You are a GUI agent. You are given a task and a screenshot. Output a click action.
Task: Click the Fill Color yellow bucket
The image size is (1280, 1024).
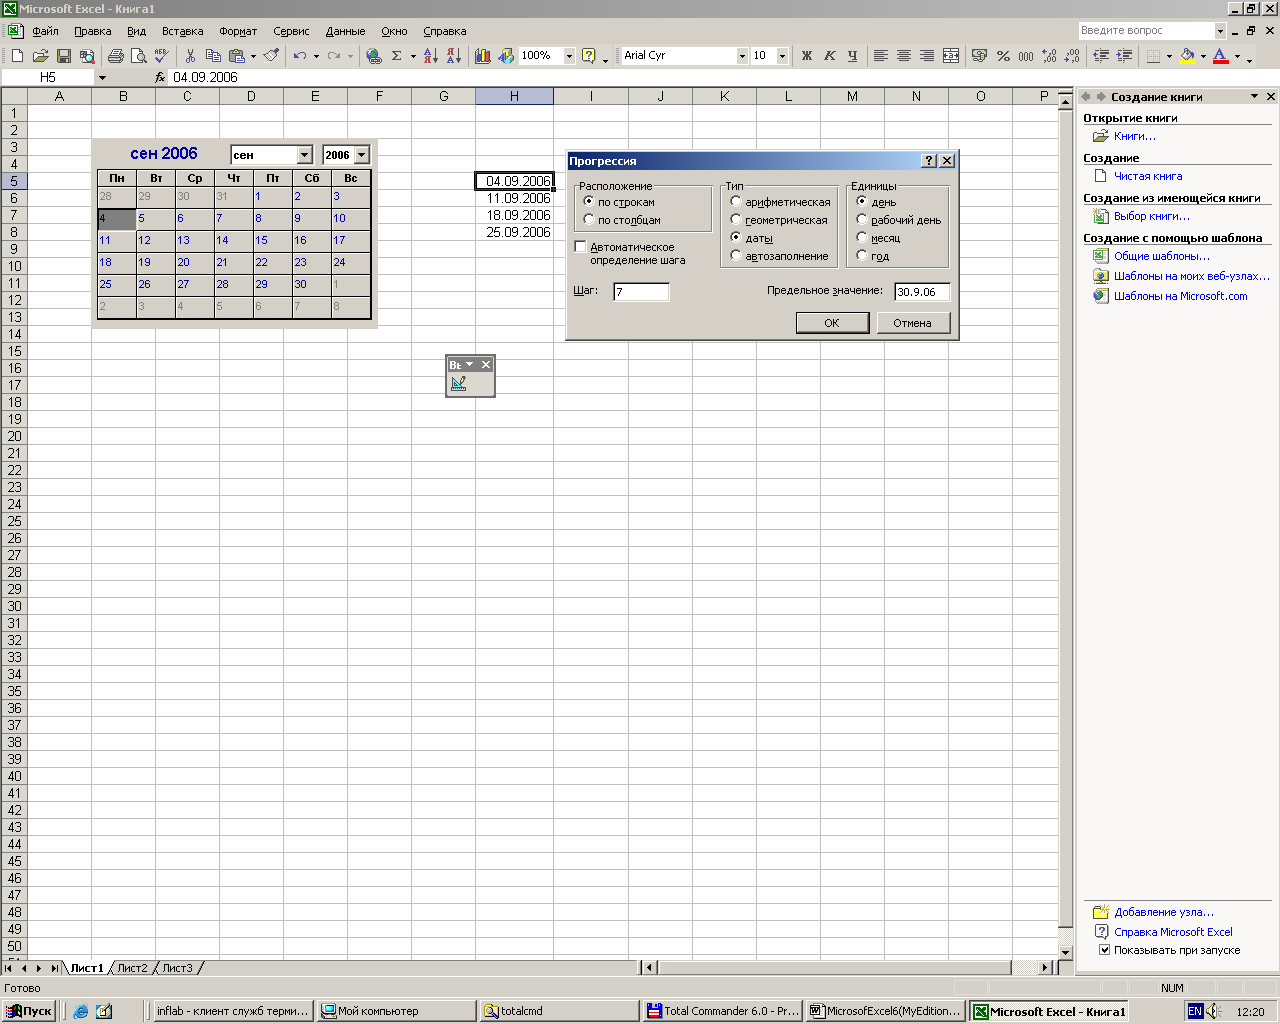click(x=1187, y=56)
